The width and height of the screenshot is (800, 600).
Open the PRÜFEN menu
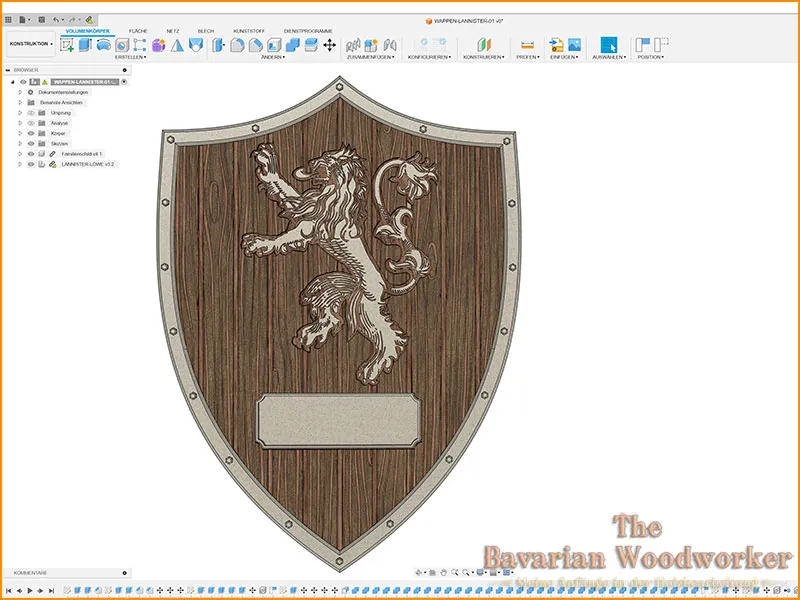pyautogui.click(x=528, y=57)
